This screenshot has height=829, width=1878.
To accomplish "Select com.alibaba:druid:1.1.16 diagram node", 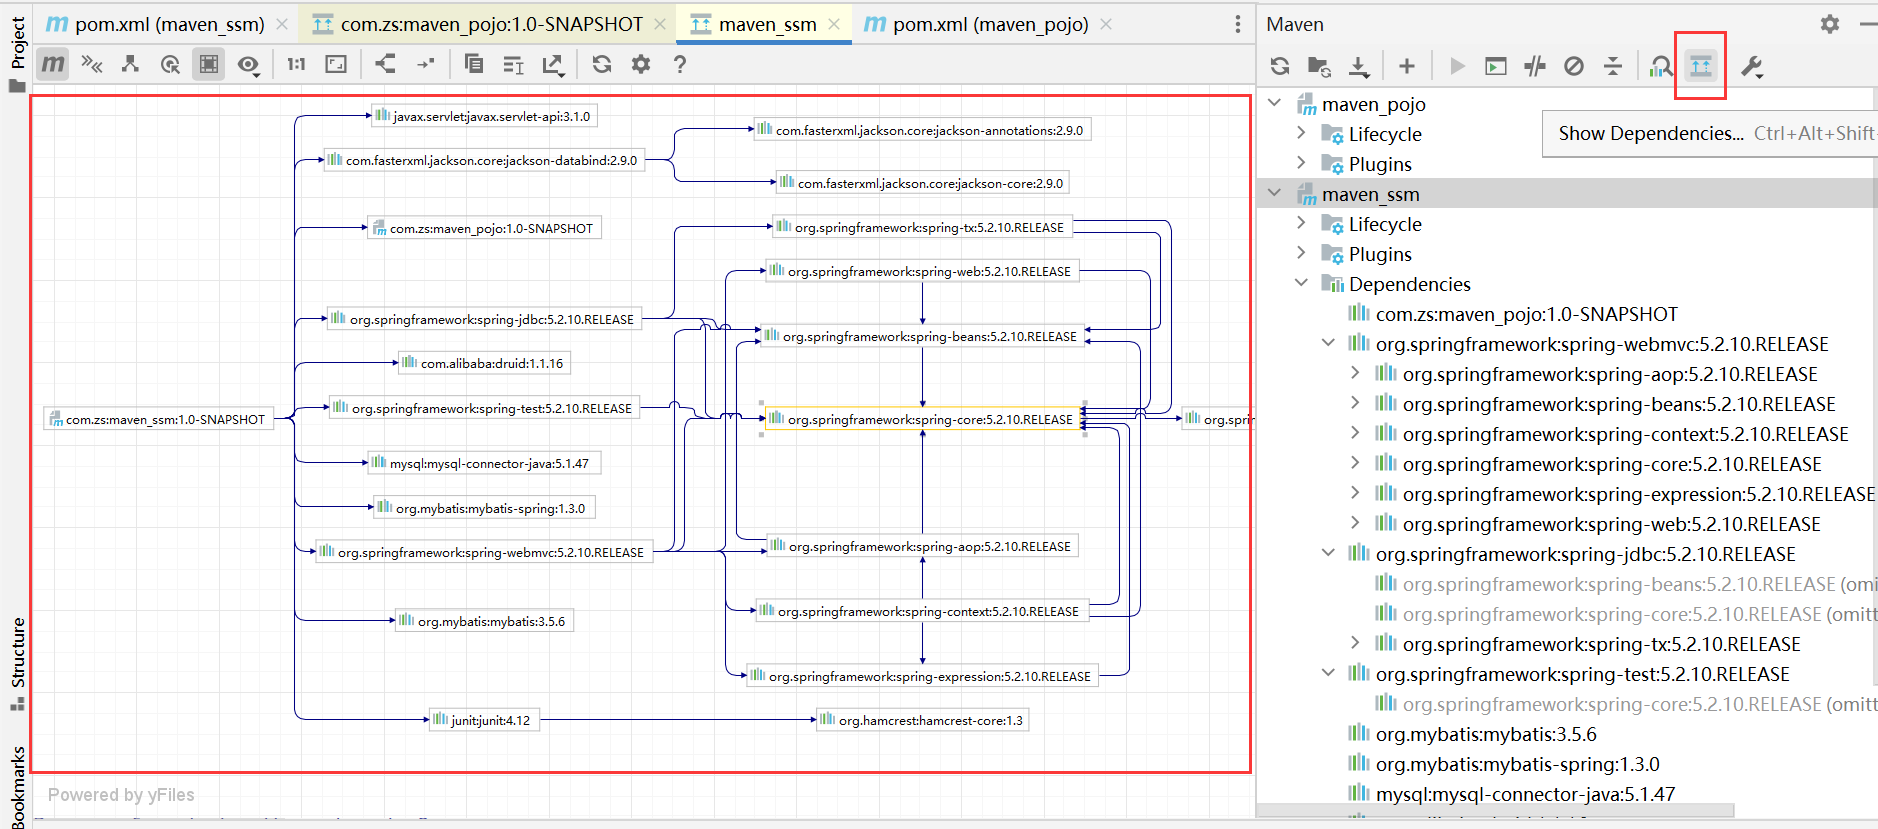I will click(x=484, y=363).
